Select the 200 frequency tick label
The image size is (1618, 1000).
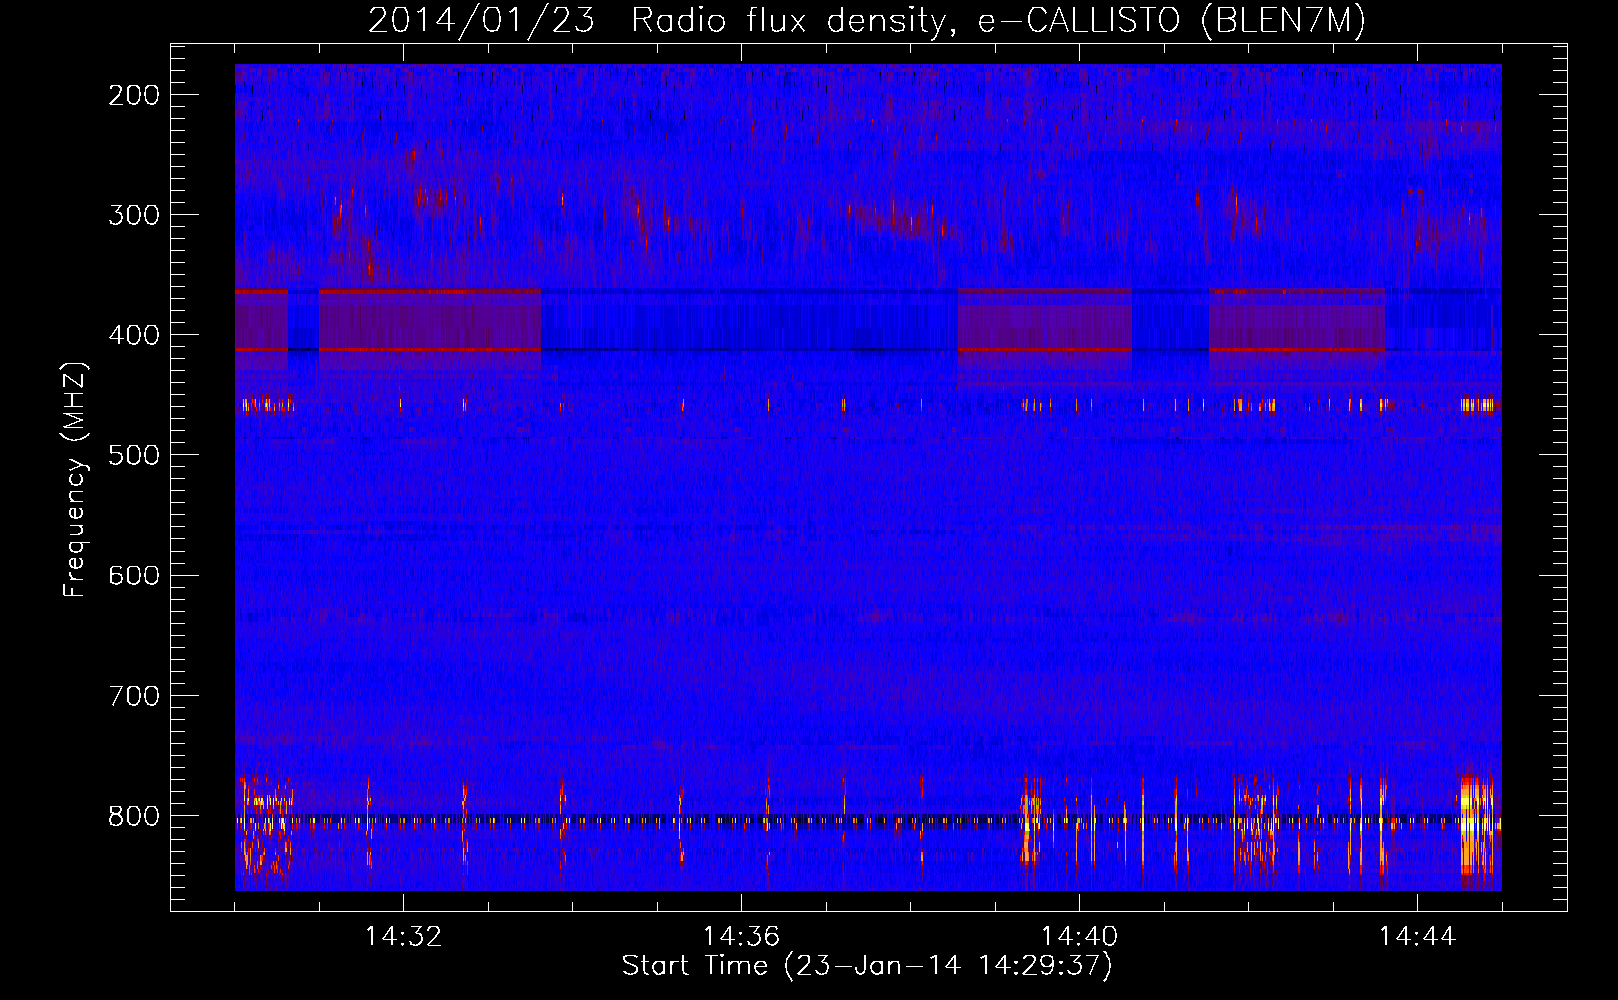[134, 95]
